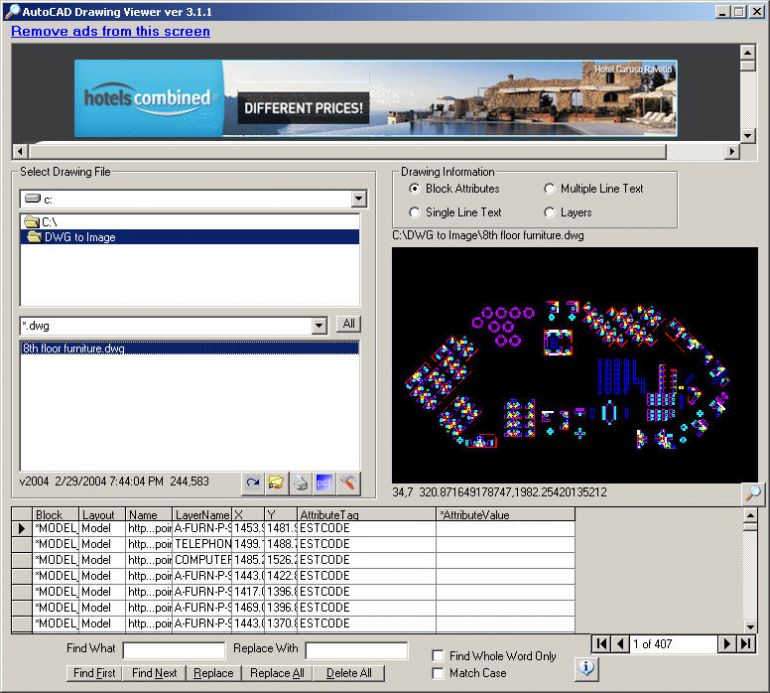Screen dimensions: 770x693
Task: Select the DWG to Image folder
Action: pyautogui.click(x=79, y=237)
